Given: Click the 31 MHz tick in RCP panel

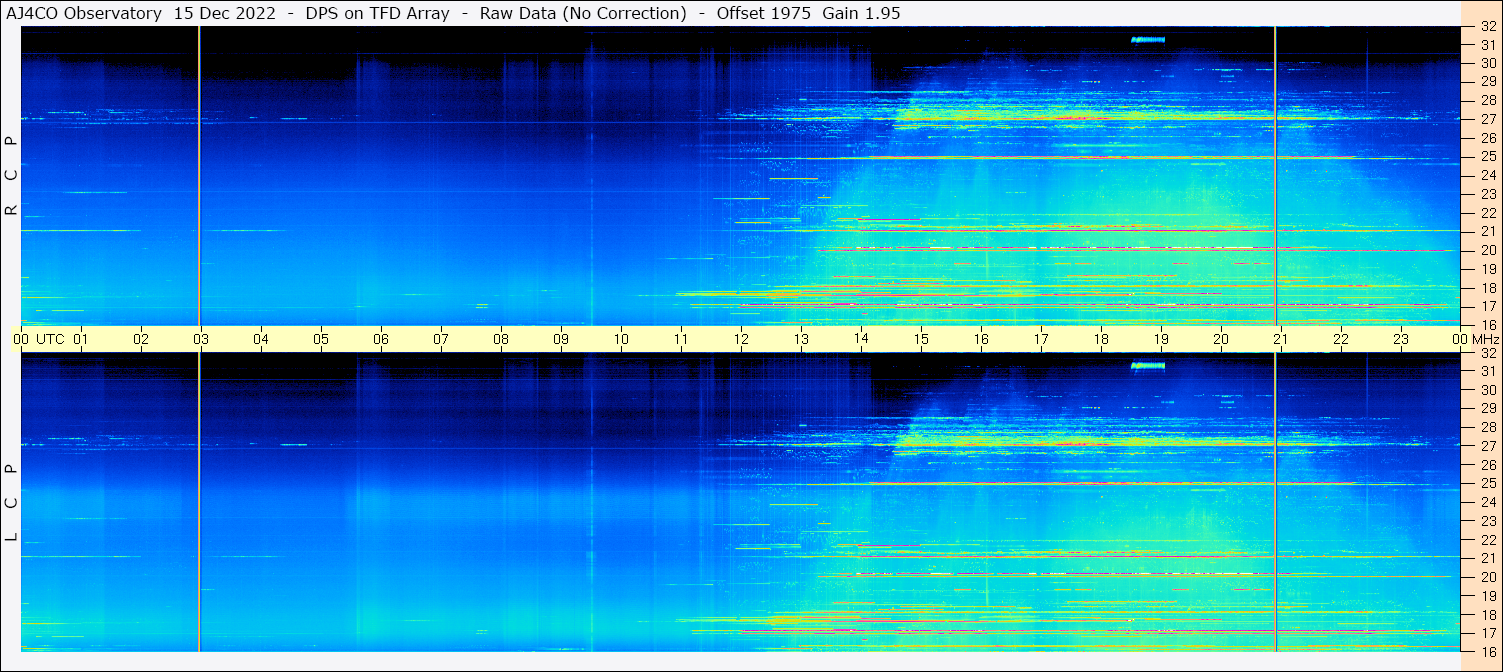Looking at the screenshot, I should coord(1487,45).
